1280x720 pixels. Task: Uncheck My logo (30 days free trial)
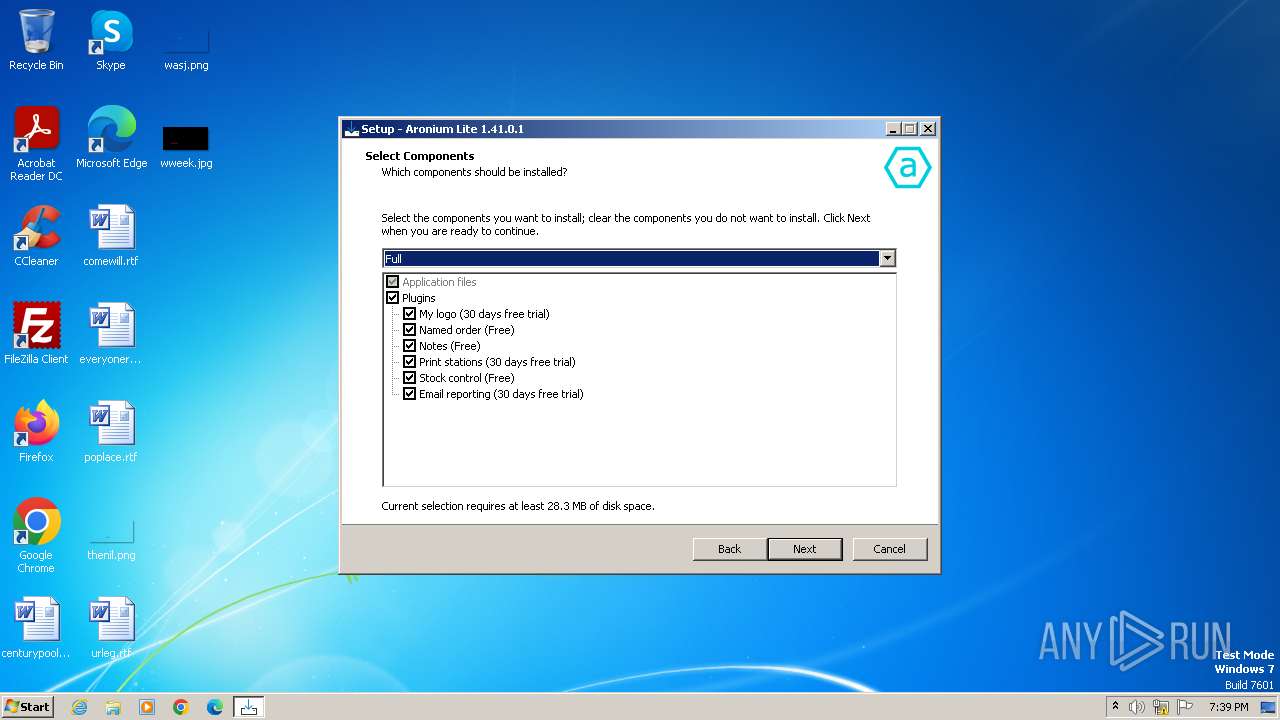(409, 314)
